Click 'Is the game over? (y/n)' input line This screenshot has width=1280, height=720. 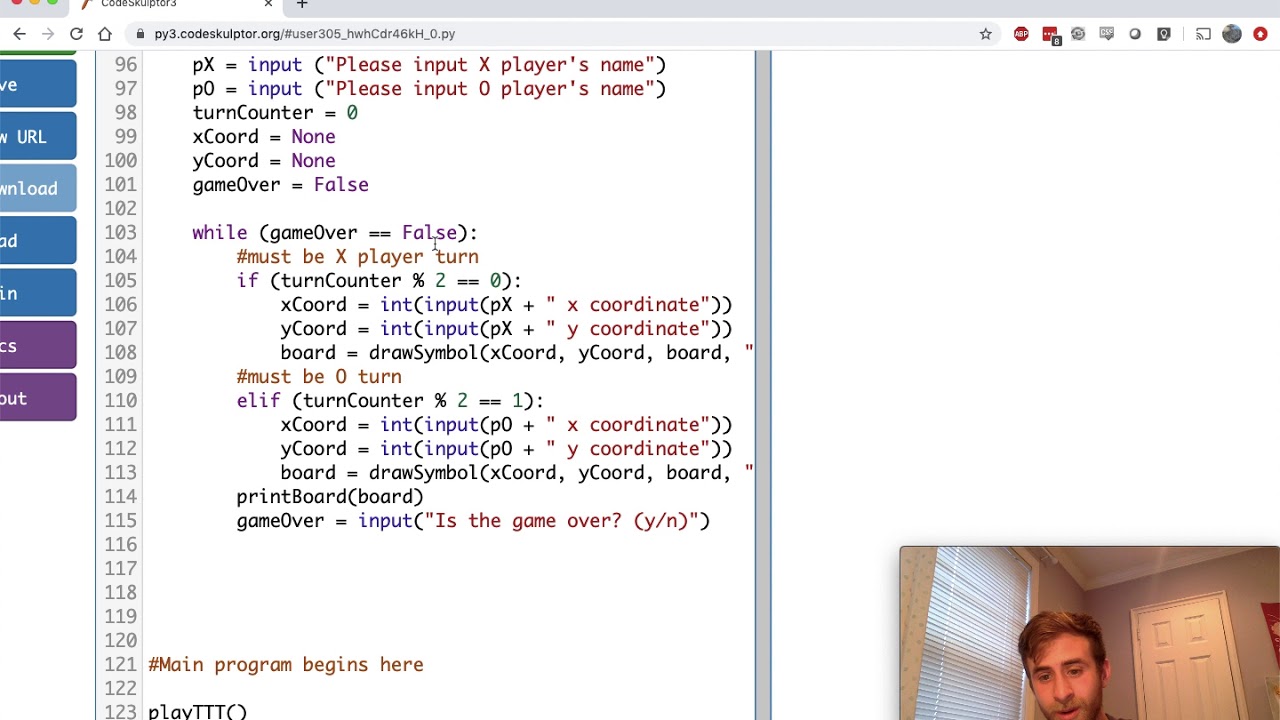pos(473,521)
